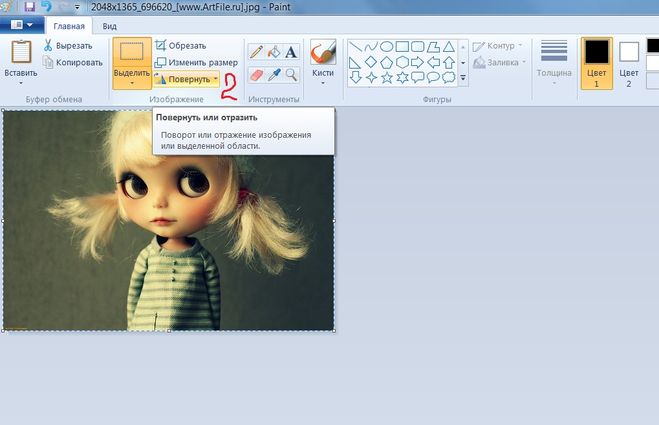The width and height of the screenshot is (659, 425).
Task: Click Вырезать to cut selection
Action: 68,45
